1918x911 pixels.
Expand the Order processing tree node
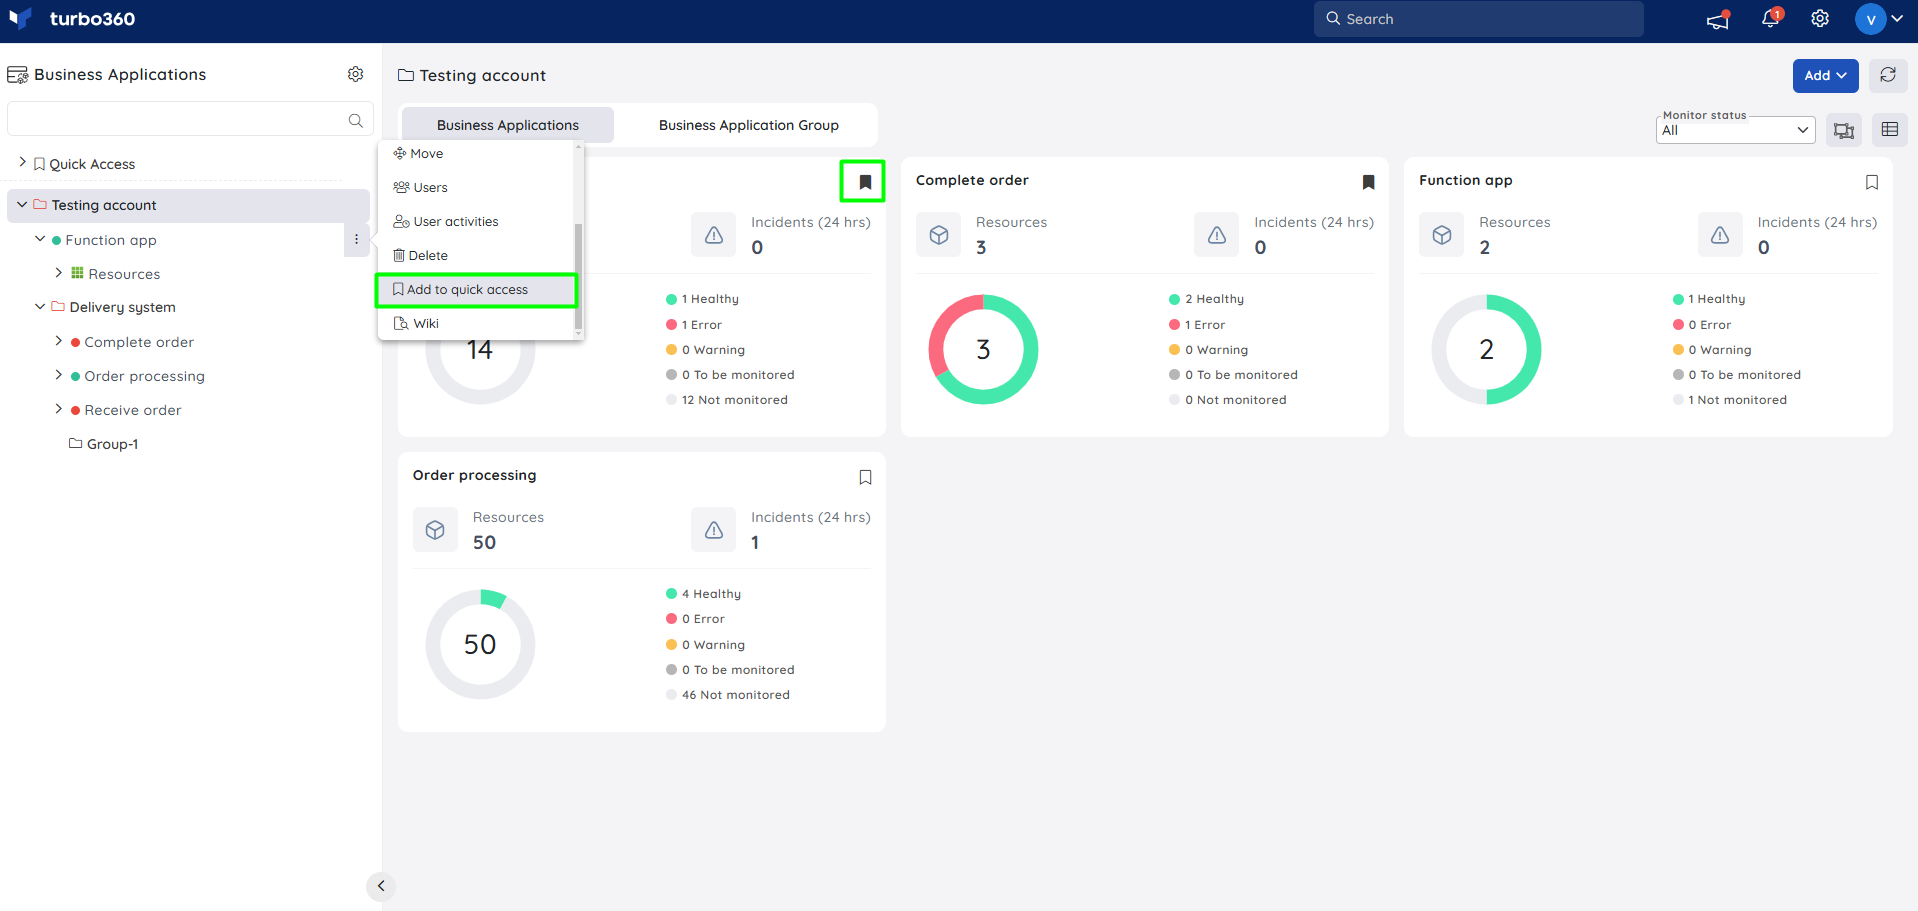click(x=59, y=375)
